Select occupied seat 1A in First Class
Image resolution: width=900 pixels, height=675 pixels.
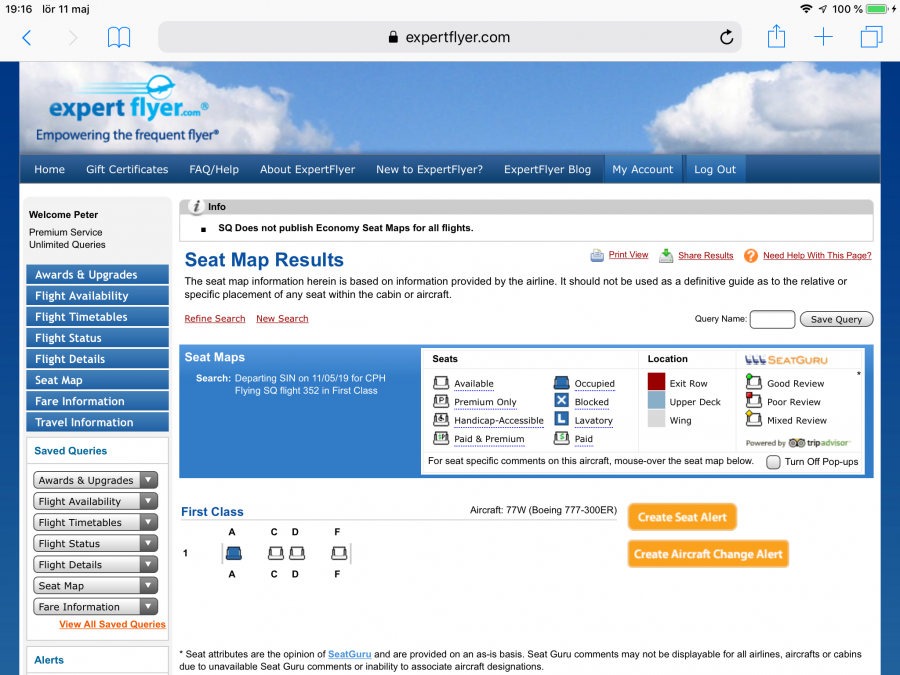[233, 553]
